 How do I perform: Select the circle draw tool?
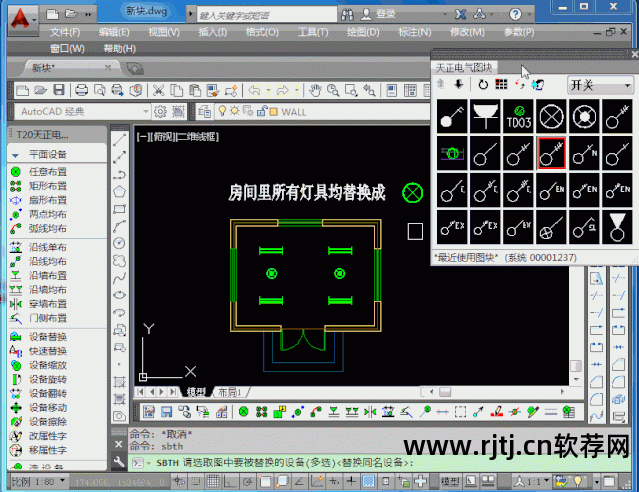click(119, 243)
